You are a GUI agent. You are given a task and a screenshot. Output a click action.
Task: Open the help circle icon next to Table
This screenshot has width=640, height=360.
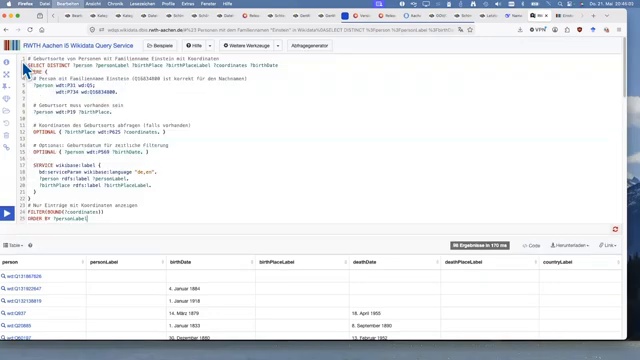coord(30,245)
